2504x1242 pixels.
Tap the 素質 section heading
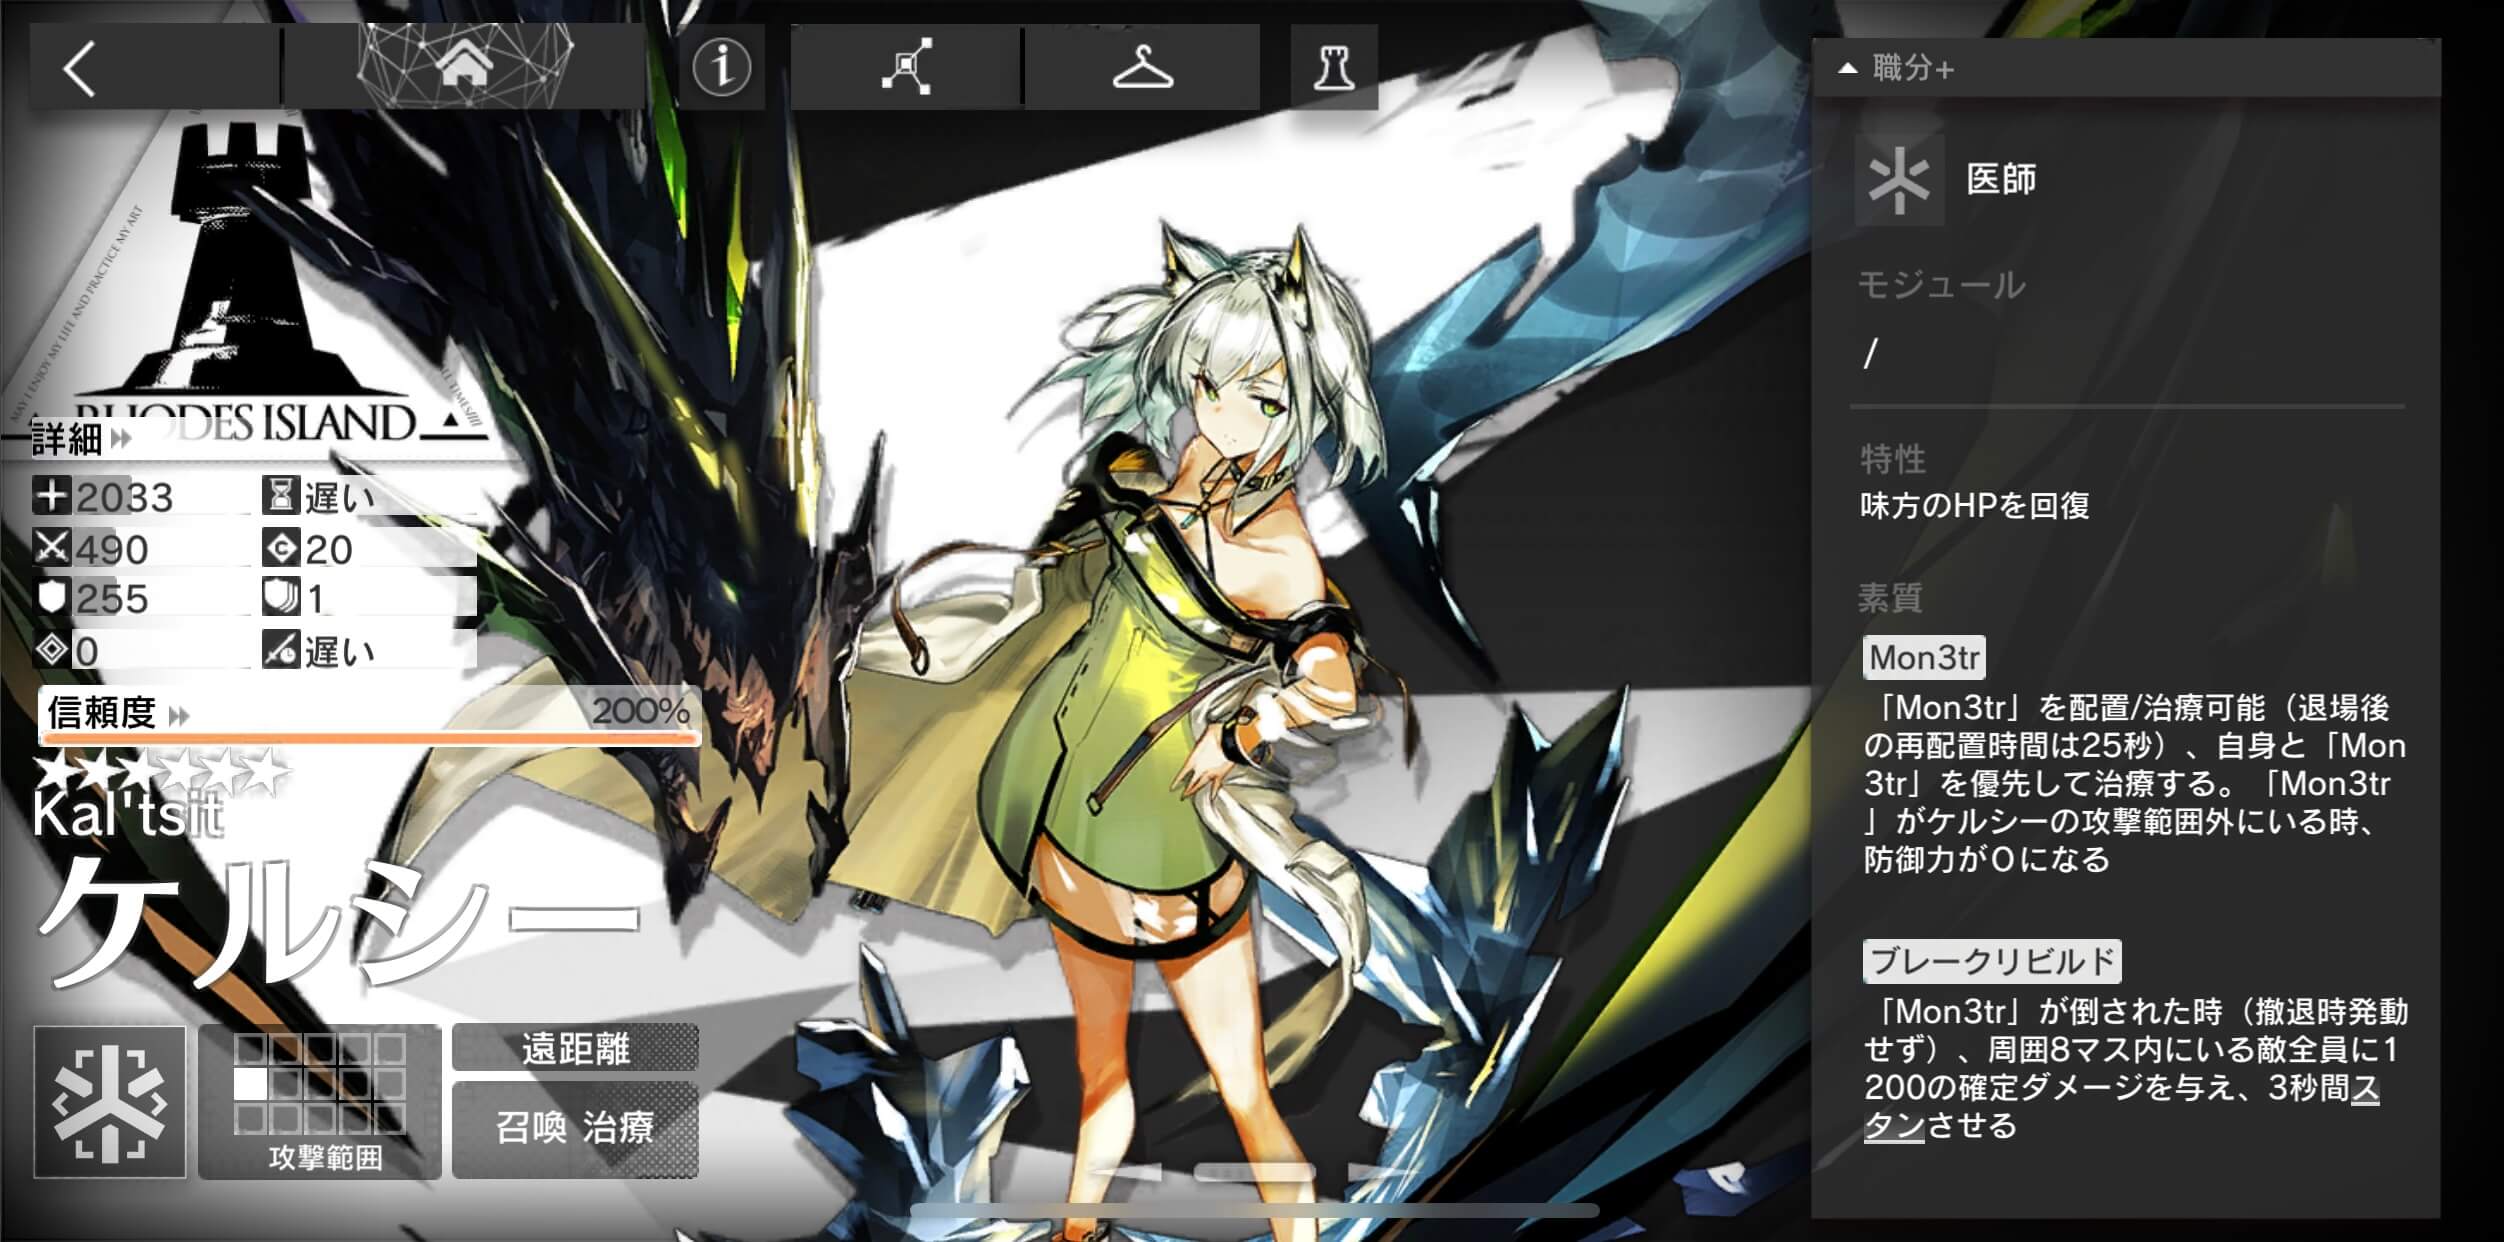pos(1890,598)
